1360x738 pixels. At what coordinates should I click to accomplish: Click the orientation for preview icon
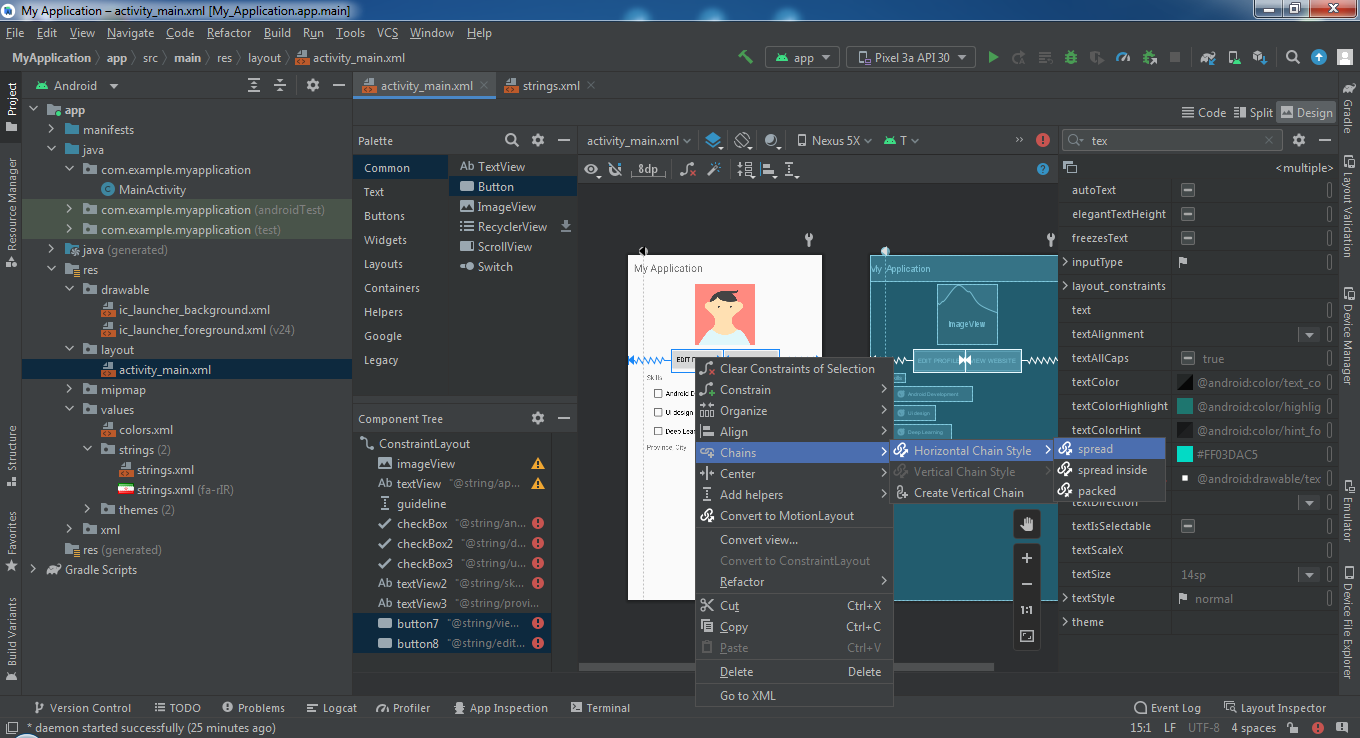tap(743, 140)
